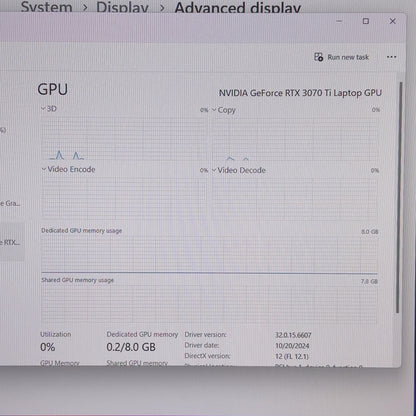Minimize the Task Manager window
This screenshot has width=416, height=416.
coord(339,21)
